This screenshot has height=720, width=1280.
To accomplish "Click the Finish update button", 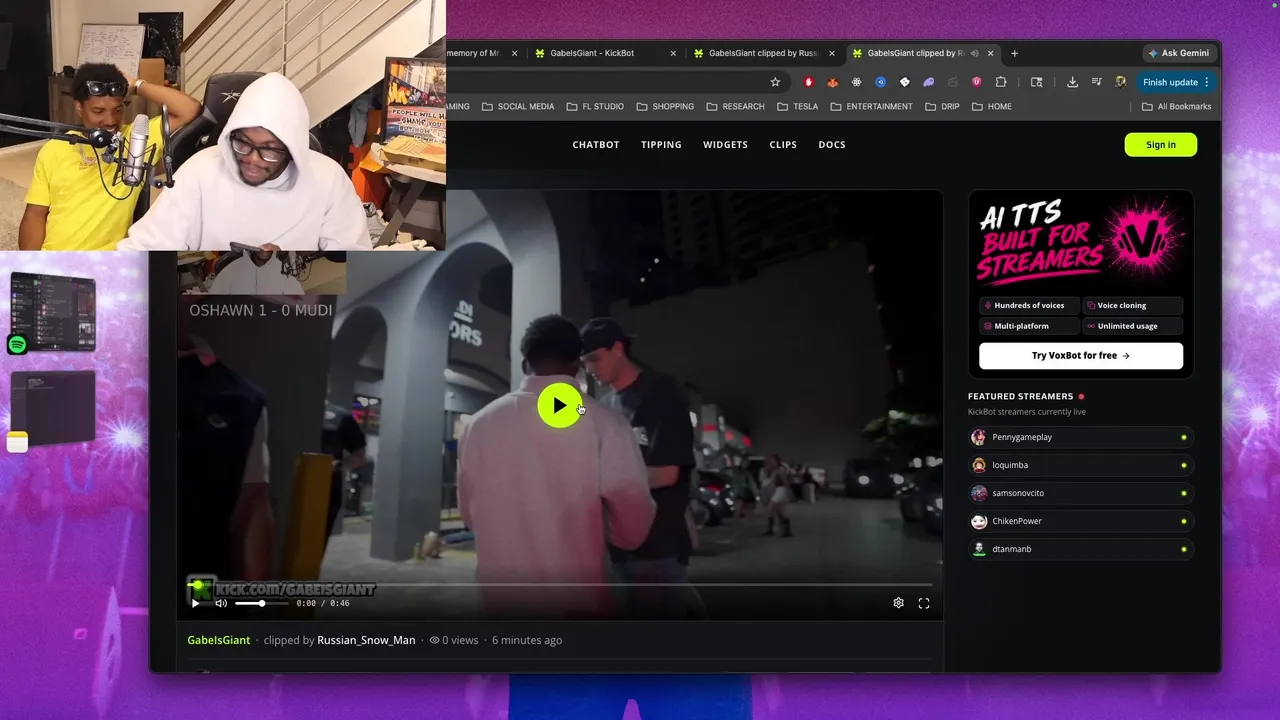I will 1170,82.
